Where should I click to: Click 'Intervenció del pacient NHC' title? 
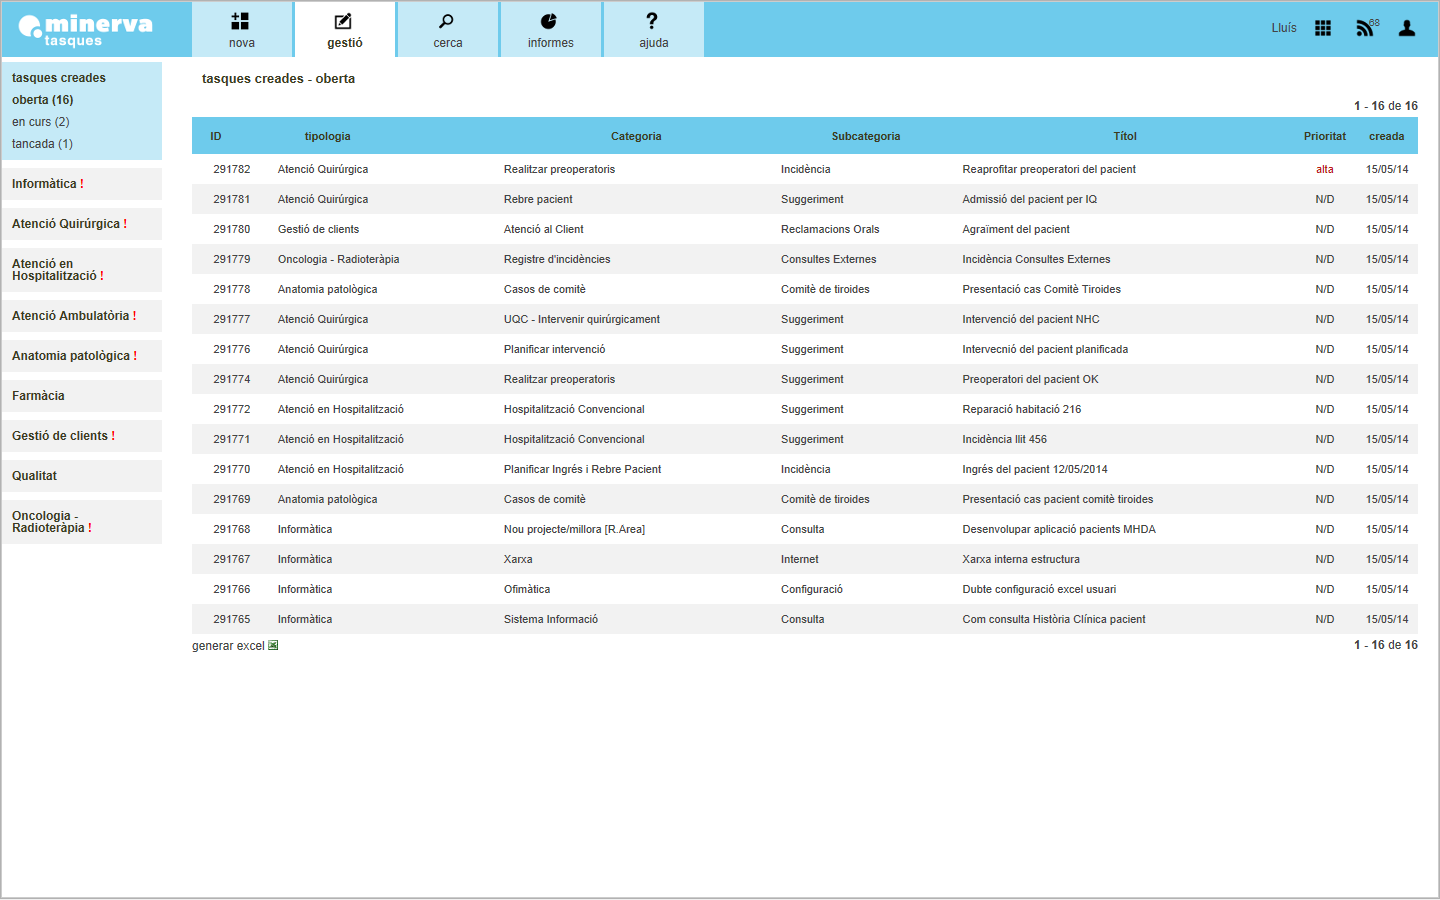(x=1031, y=319)
